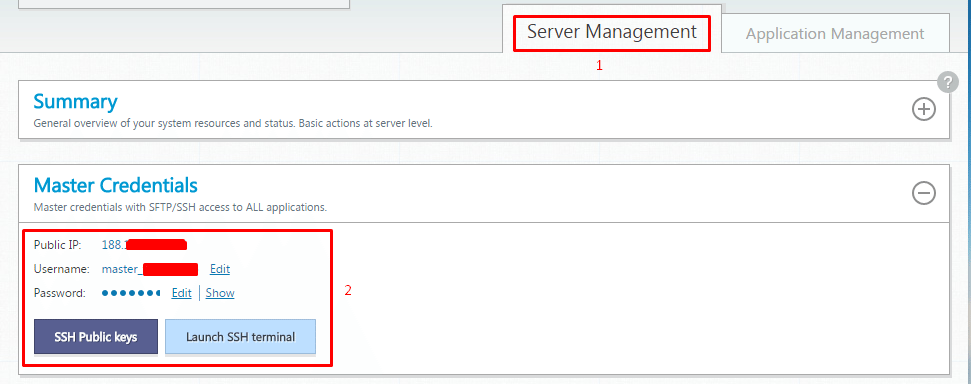Select the master username value

[x=149, y=269]
